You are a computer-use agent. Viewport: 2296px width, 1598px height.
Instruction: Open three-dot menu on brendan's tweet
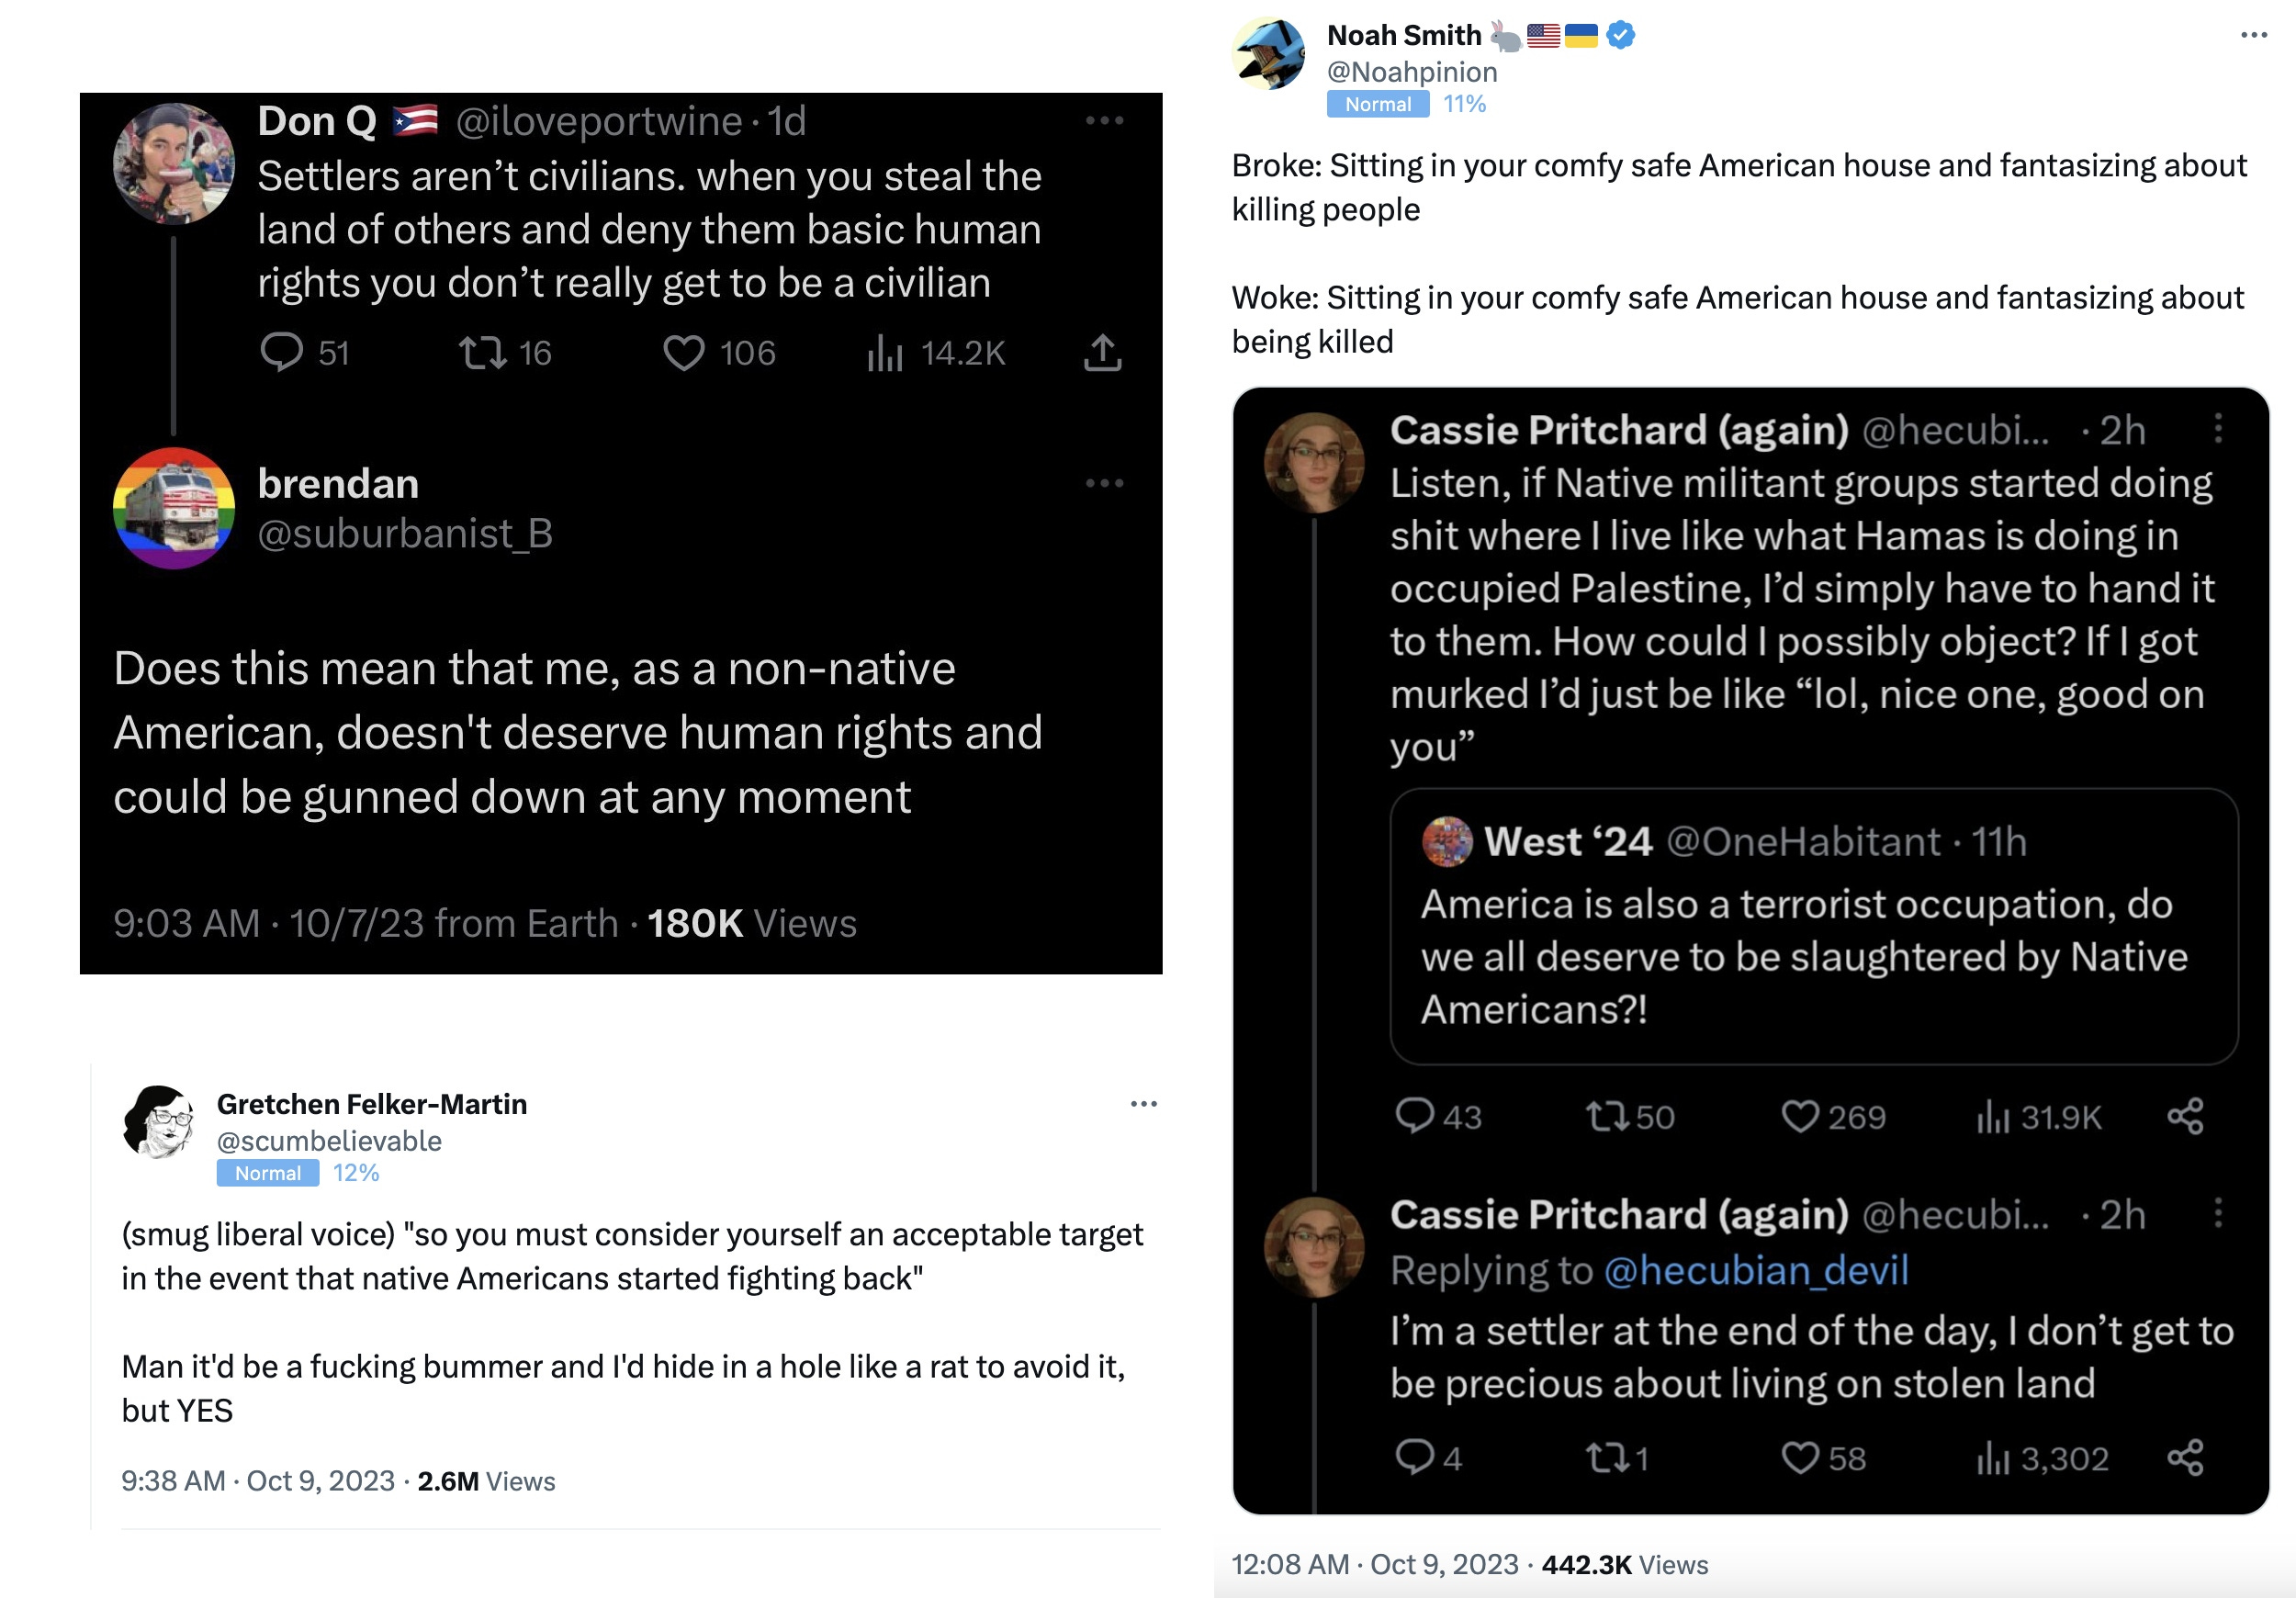1104,484
